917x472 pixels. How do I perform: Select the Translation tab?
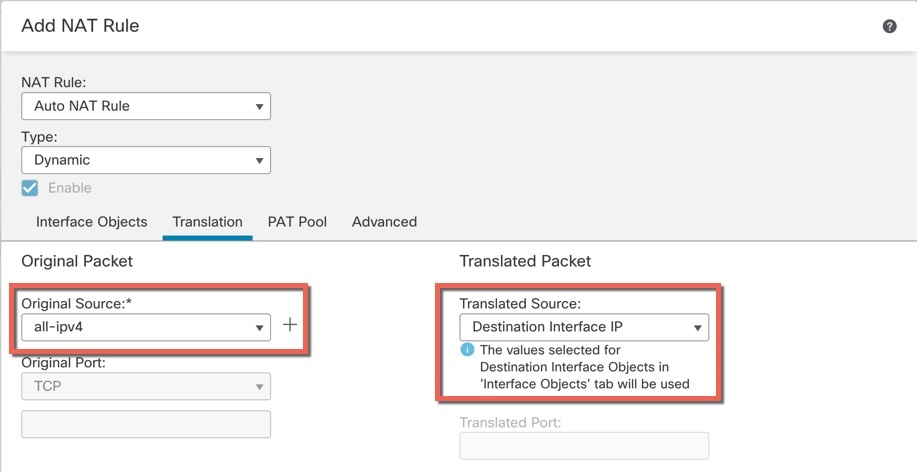pos(208,222)
